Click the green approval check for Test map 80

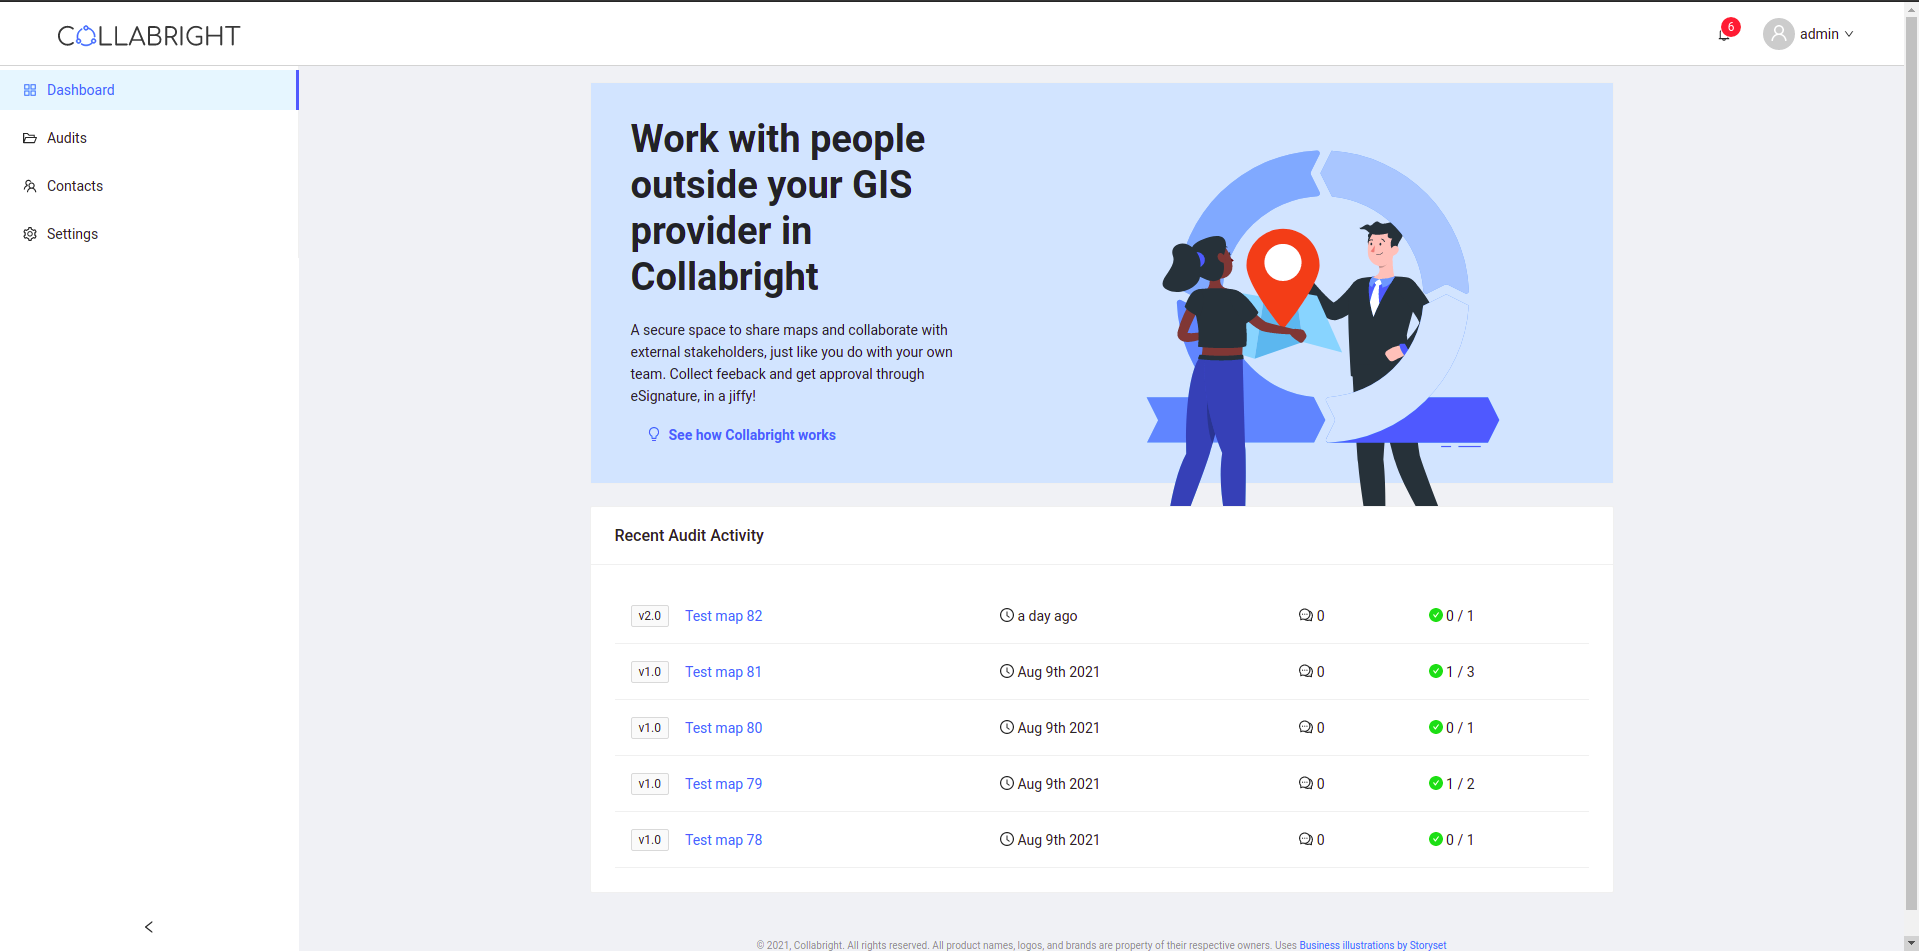(x=1436, y=727)
